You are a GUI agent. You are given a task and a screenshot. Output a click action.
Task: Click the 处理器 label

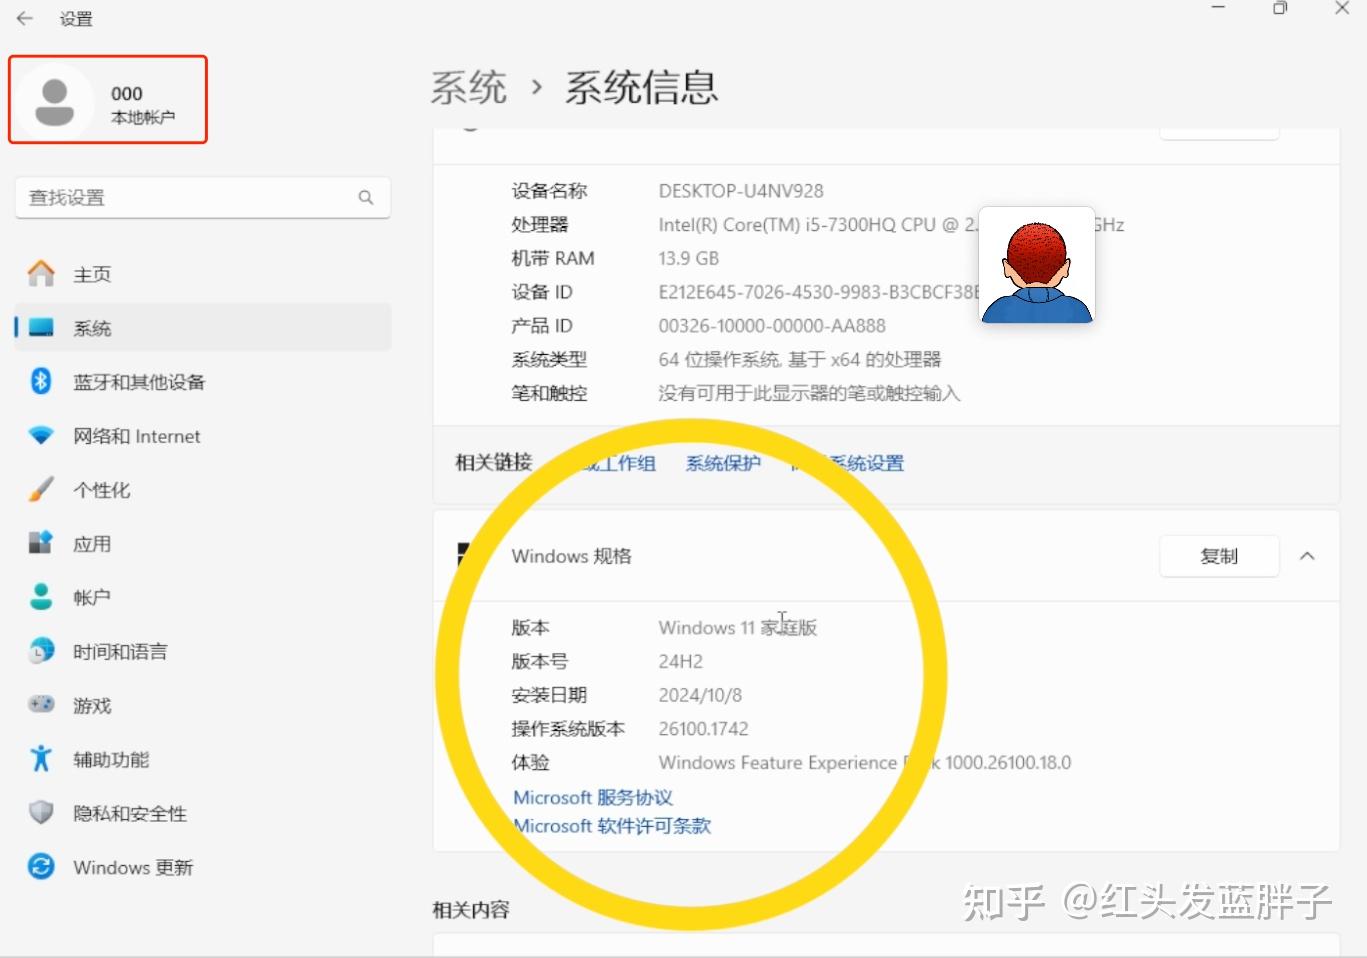coord(540,225)
